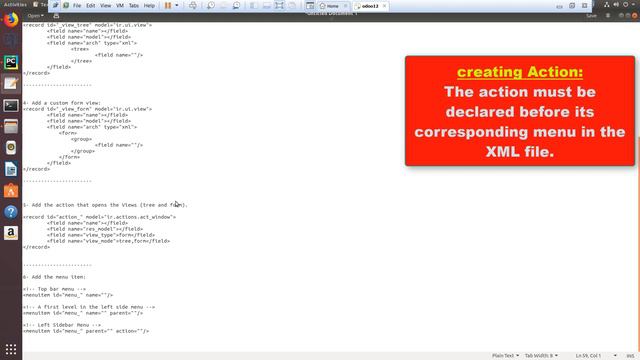This screenshot has height=360, width=640.
Task: Click the view_mode tree,form field line
Action: 108,241
